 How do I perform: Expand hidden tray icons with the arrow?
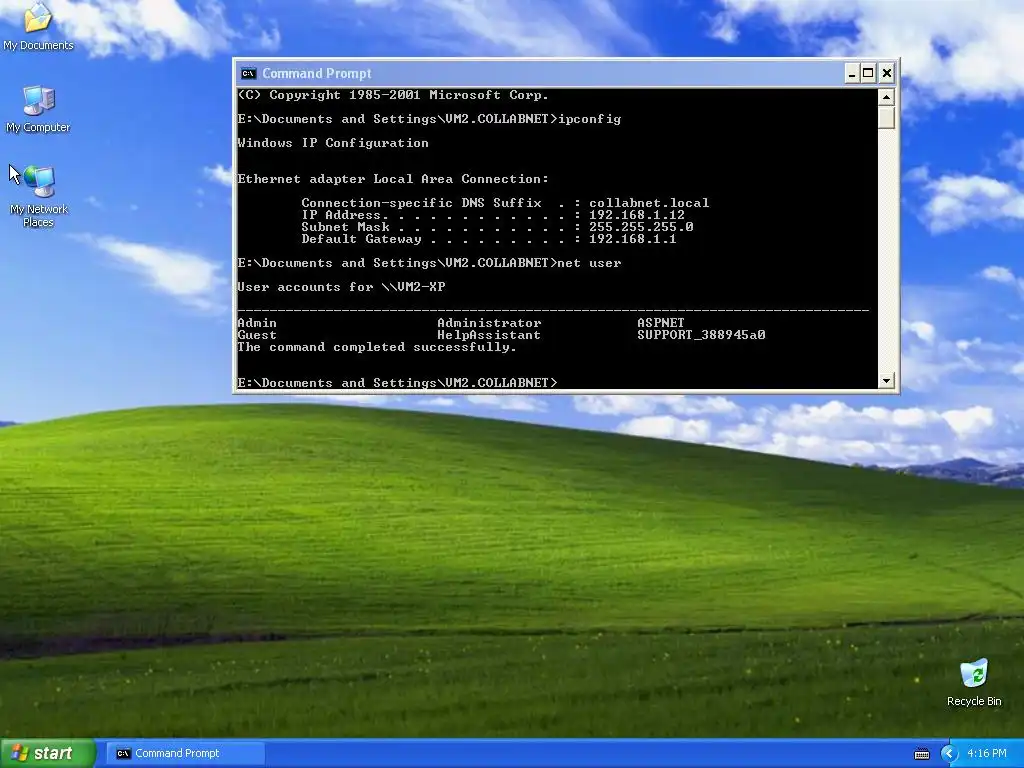[x=949, y=754]
